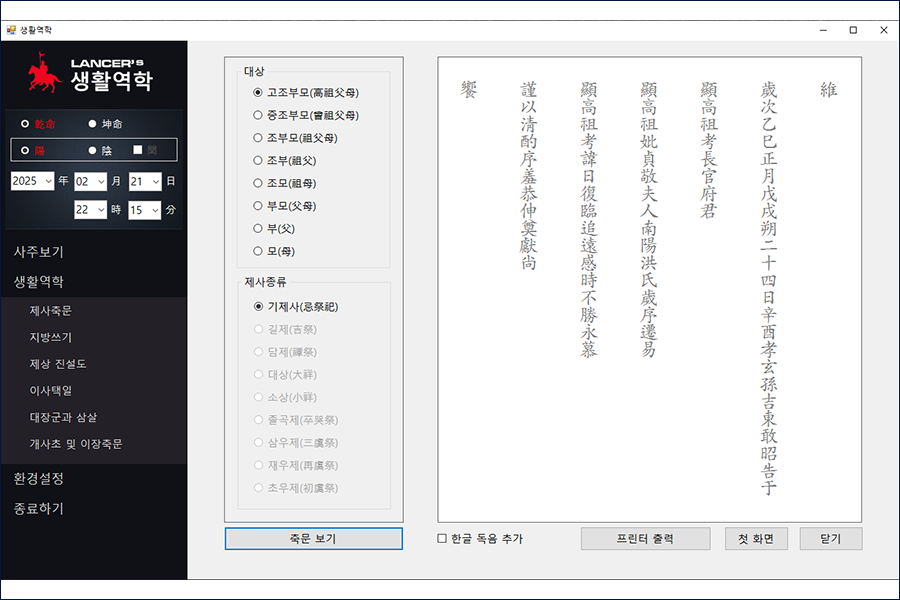Select the 坤命 radio button
Screen dimensions: 900x600
tap(93, 124)
